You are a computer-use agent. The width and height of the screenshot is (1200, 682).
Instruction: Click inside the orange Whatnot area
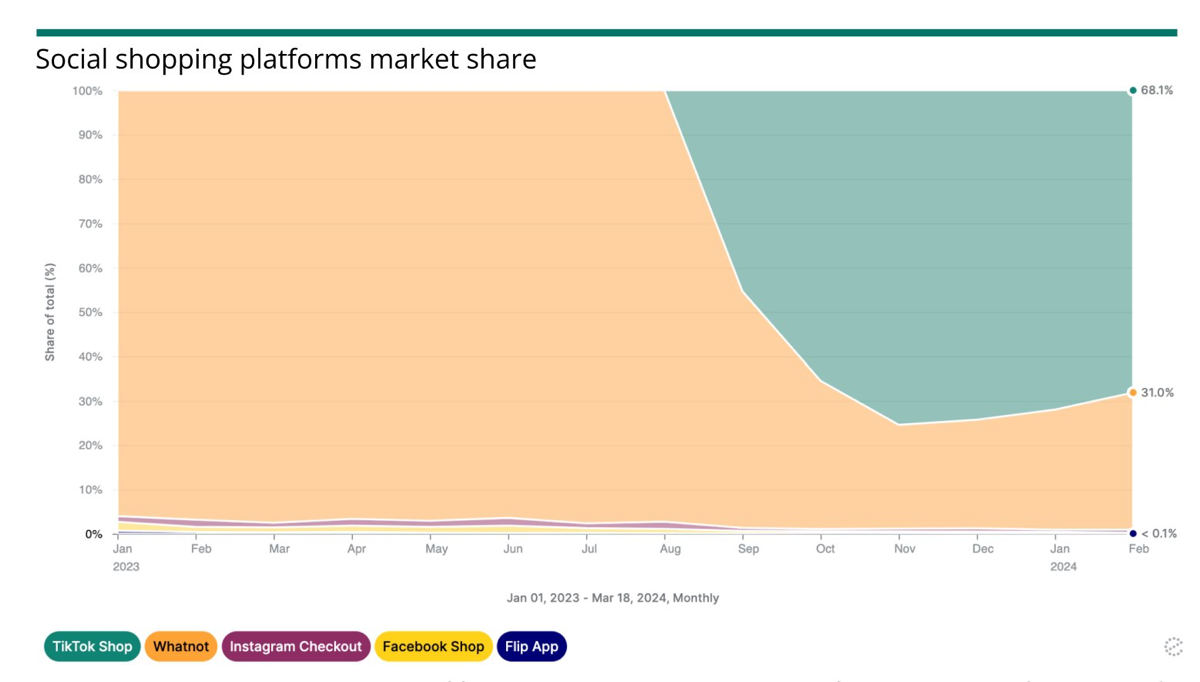pos(400,300)
